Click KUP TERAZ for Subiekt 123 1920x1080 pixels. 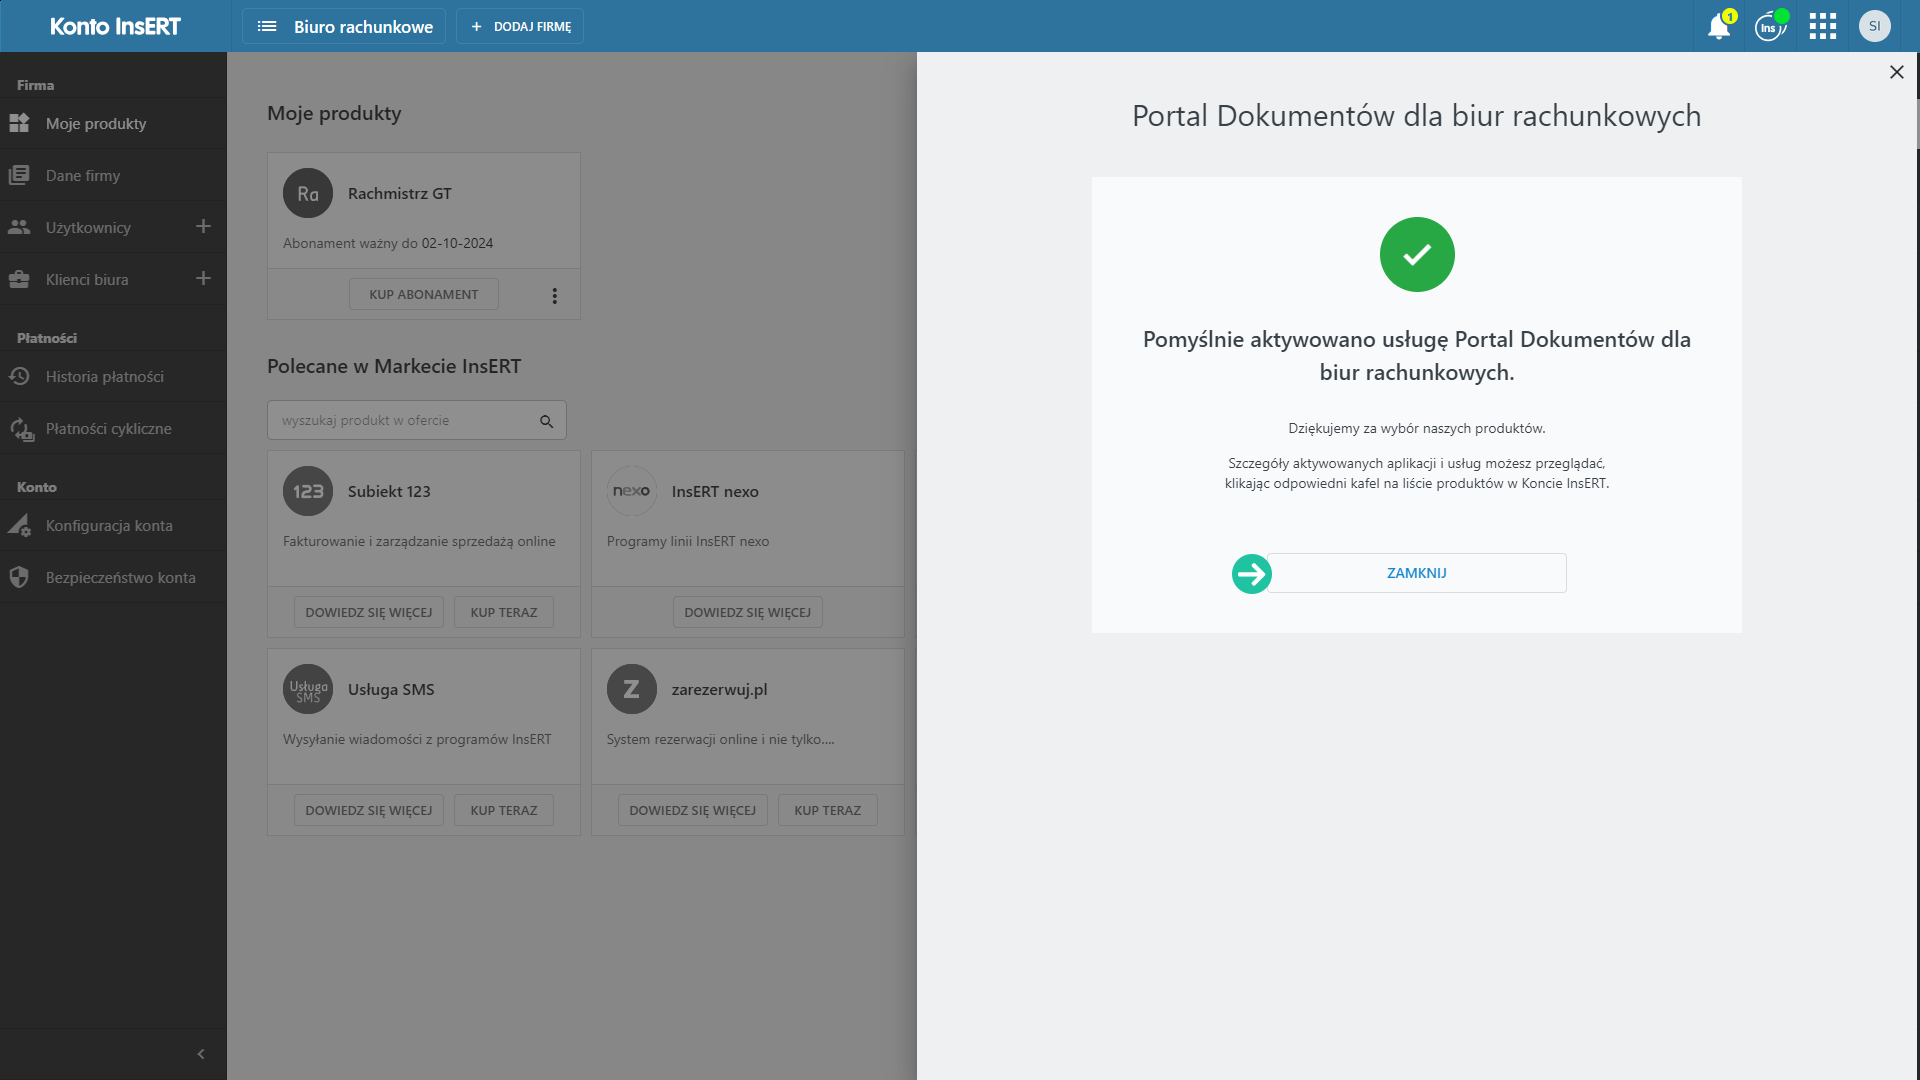click(503, 613)
